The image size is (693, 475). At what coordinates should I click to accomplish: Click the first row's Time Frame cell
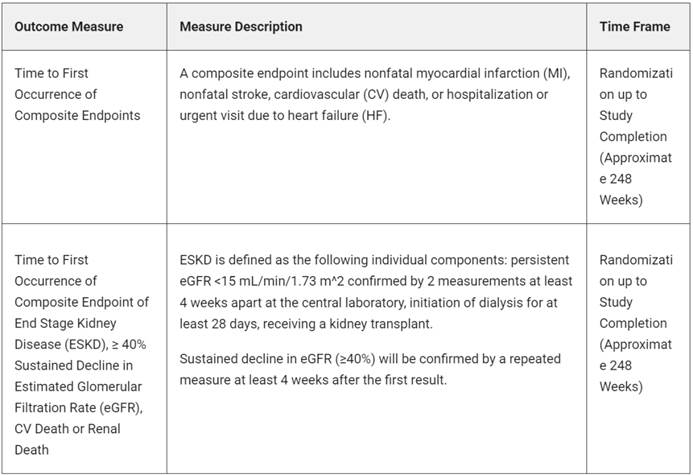tap(636, 136)
